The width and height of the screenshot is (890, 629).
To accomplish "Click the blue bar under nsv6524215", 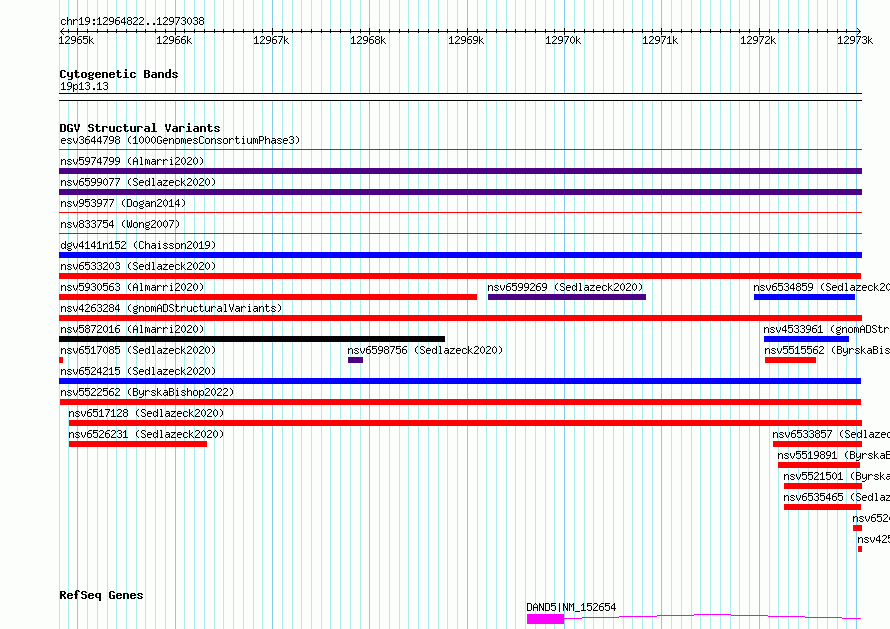I will click(460, 381).
